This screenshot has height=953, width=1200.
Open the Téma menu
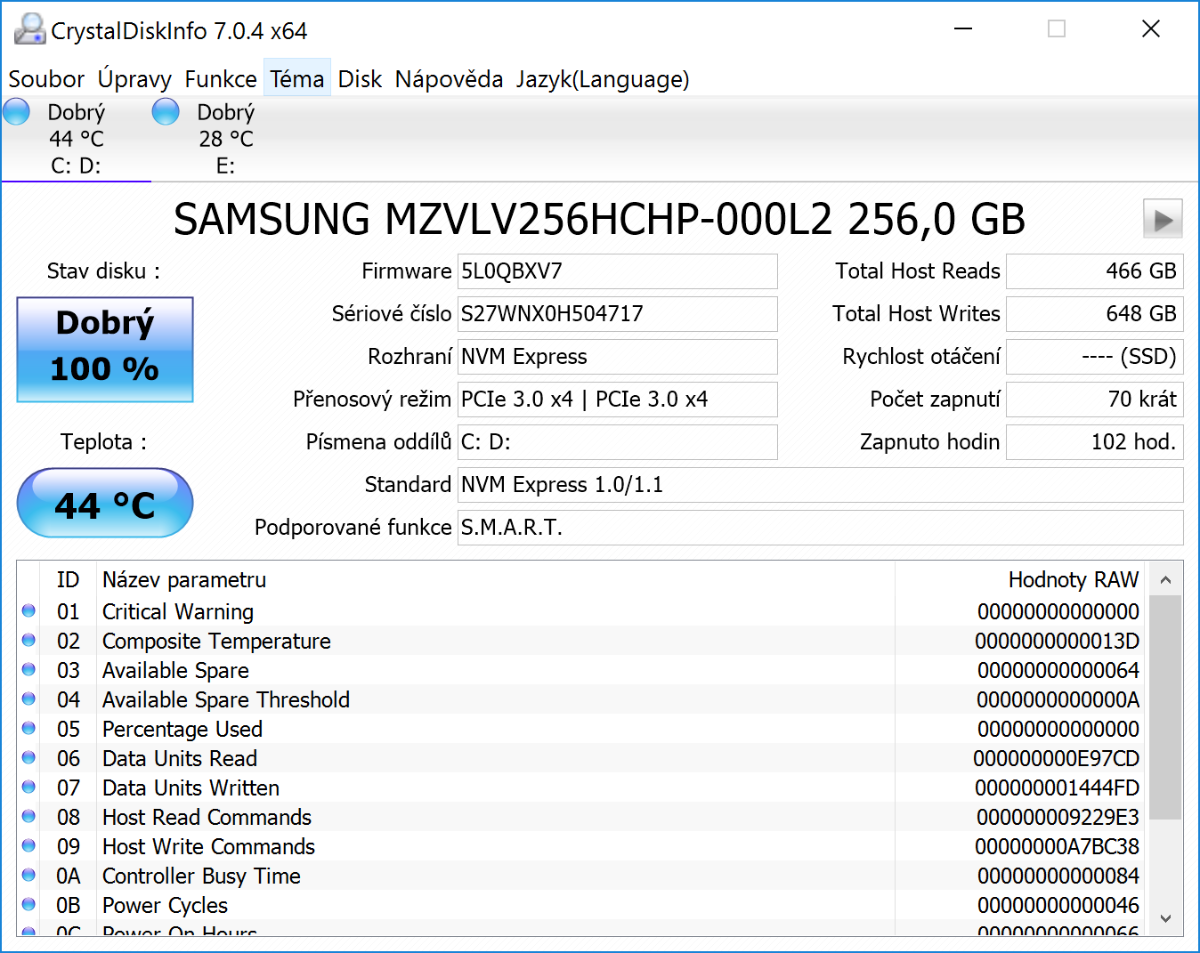click(297, 79)
